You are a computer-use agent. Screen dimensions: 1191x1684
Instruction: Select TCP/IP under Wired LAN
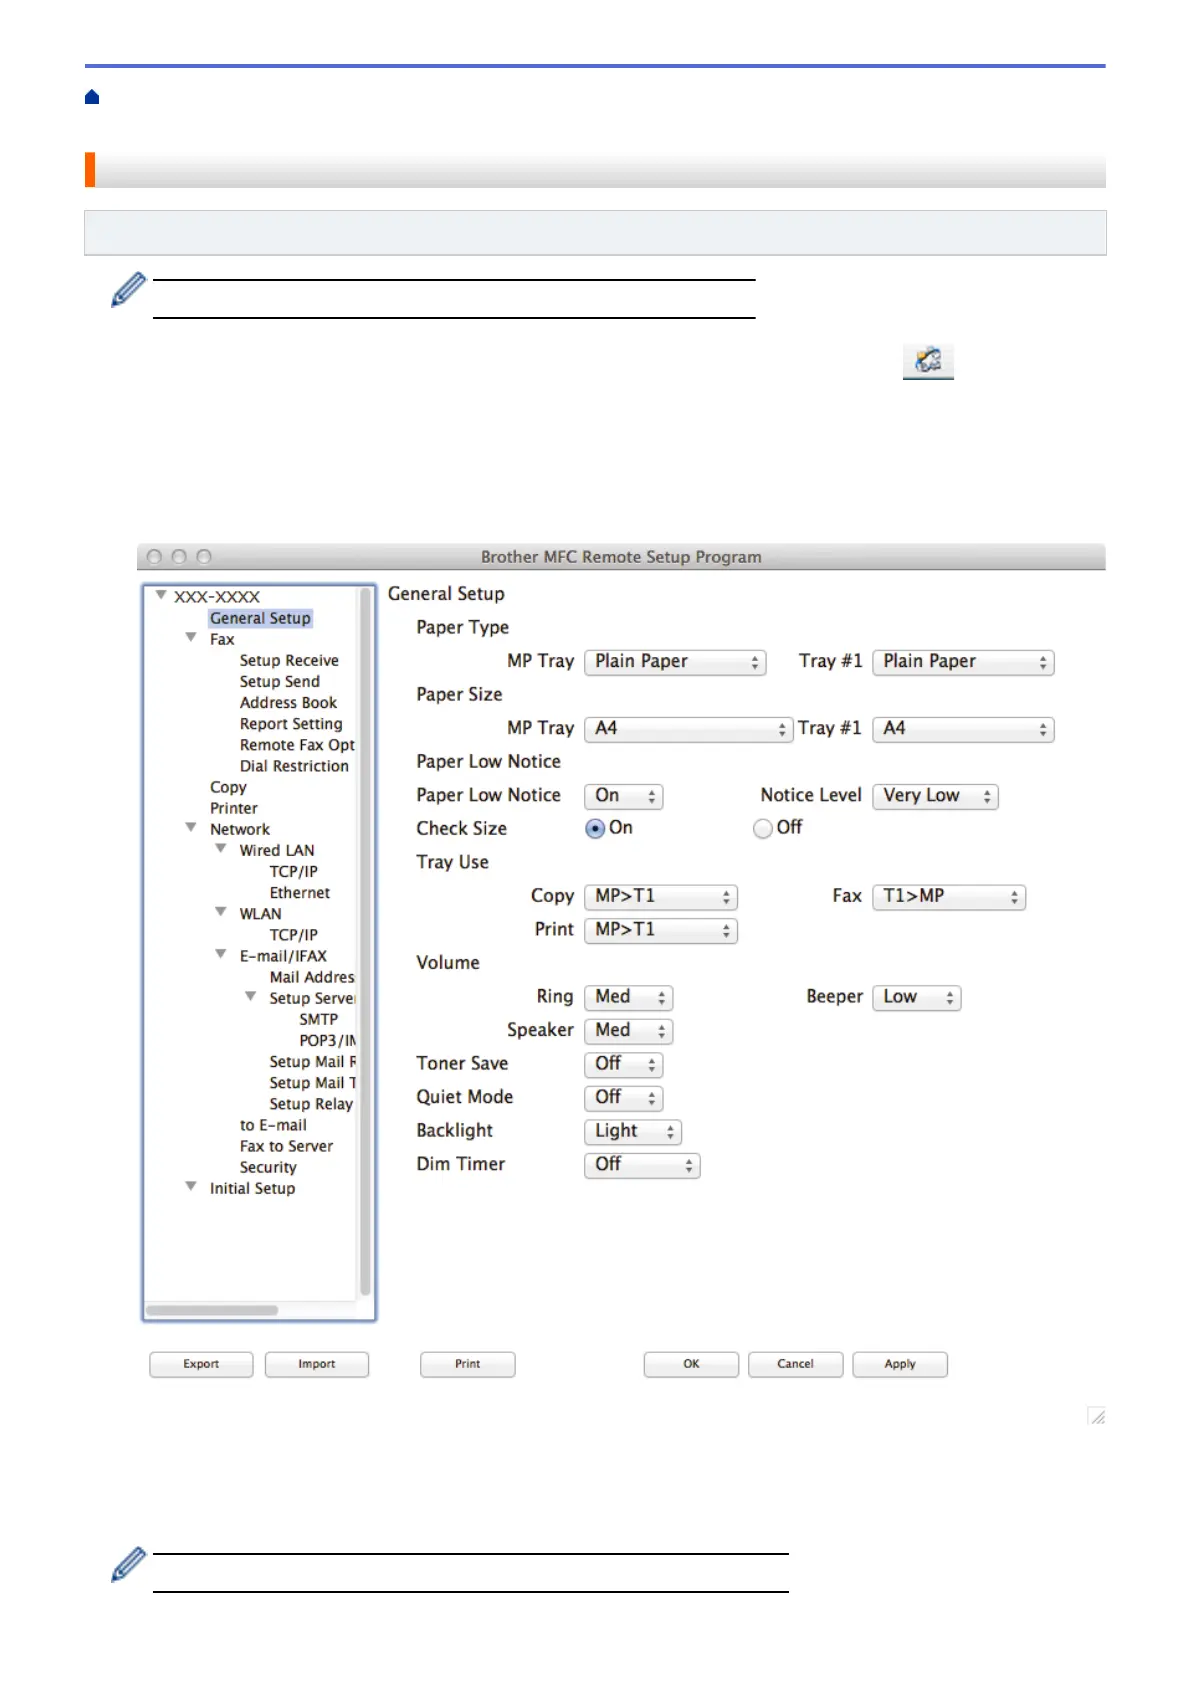pos(293,871)
